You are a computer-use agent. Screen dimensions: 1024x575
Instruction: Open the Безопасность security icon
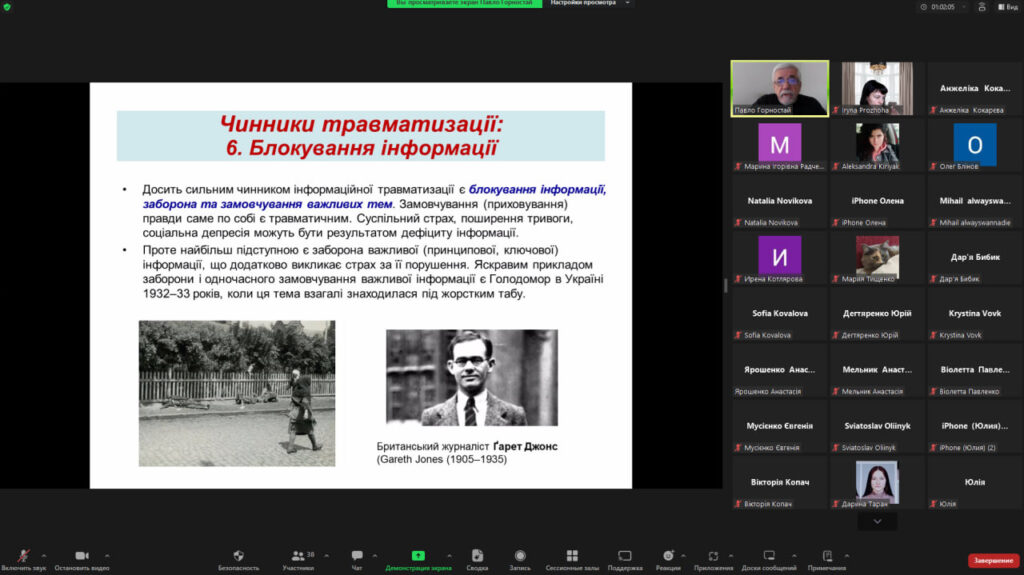coord(238,556)
